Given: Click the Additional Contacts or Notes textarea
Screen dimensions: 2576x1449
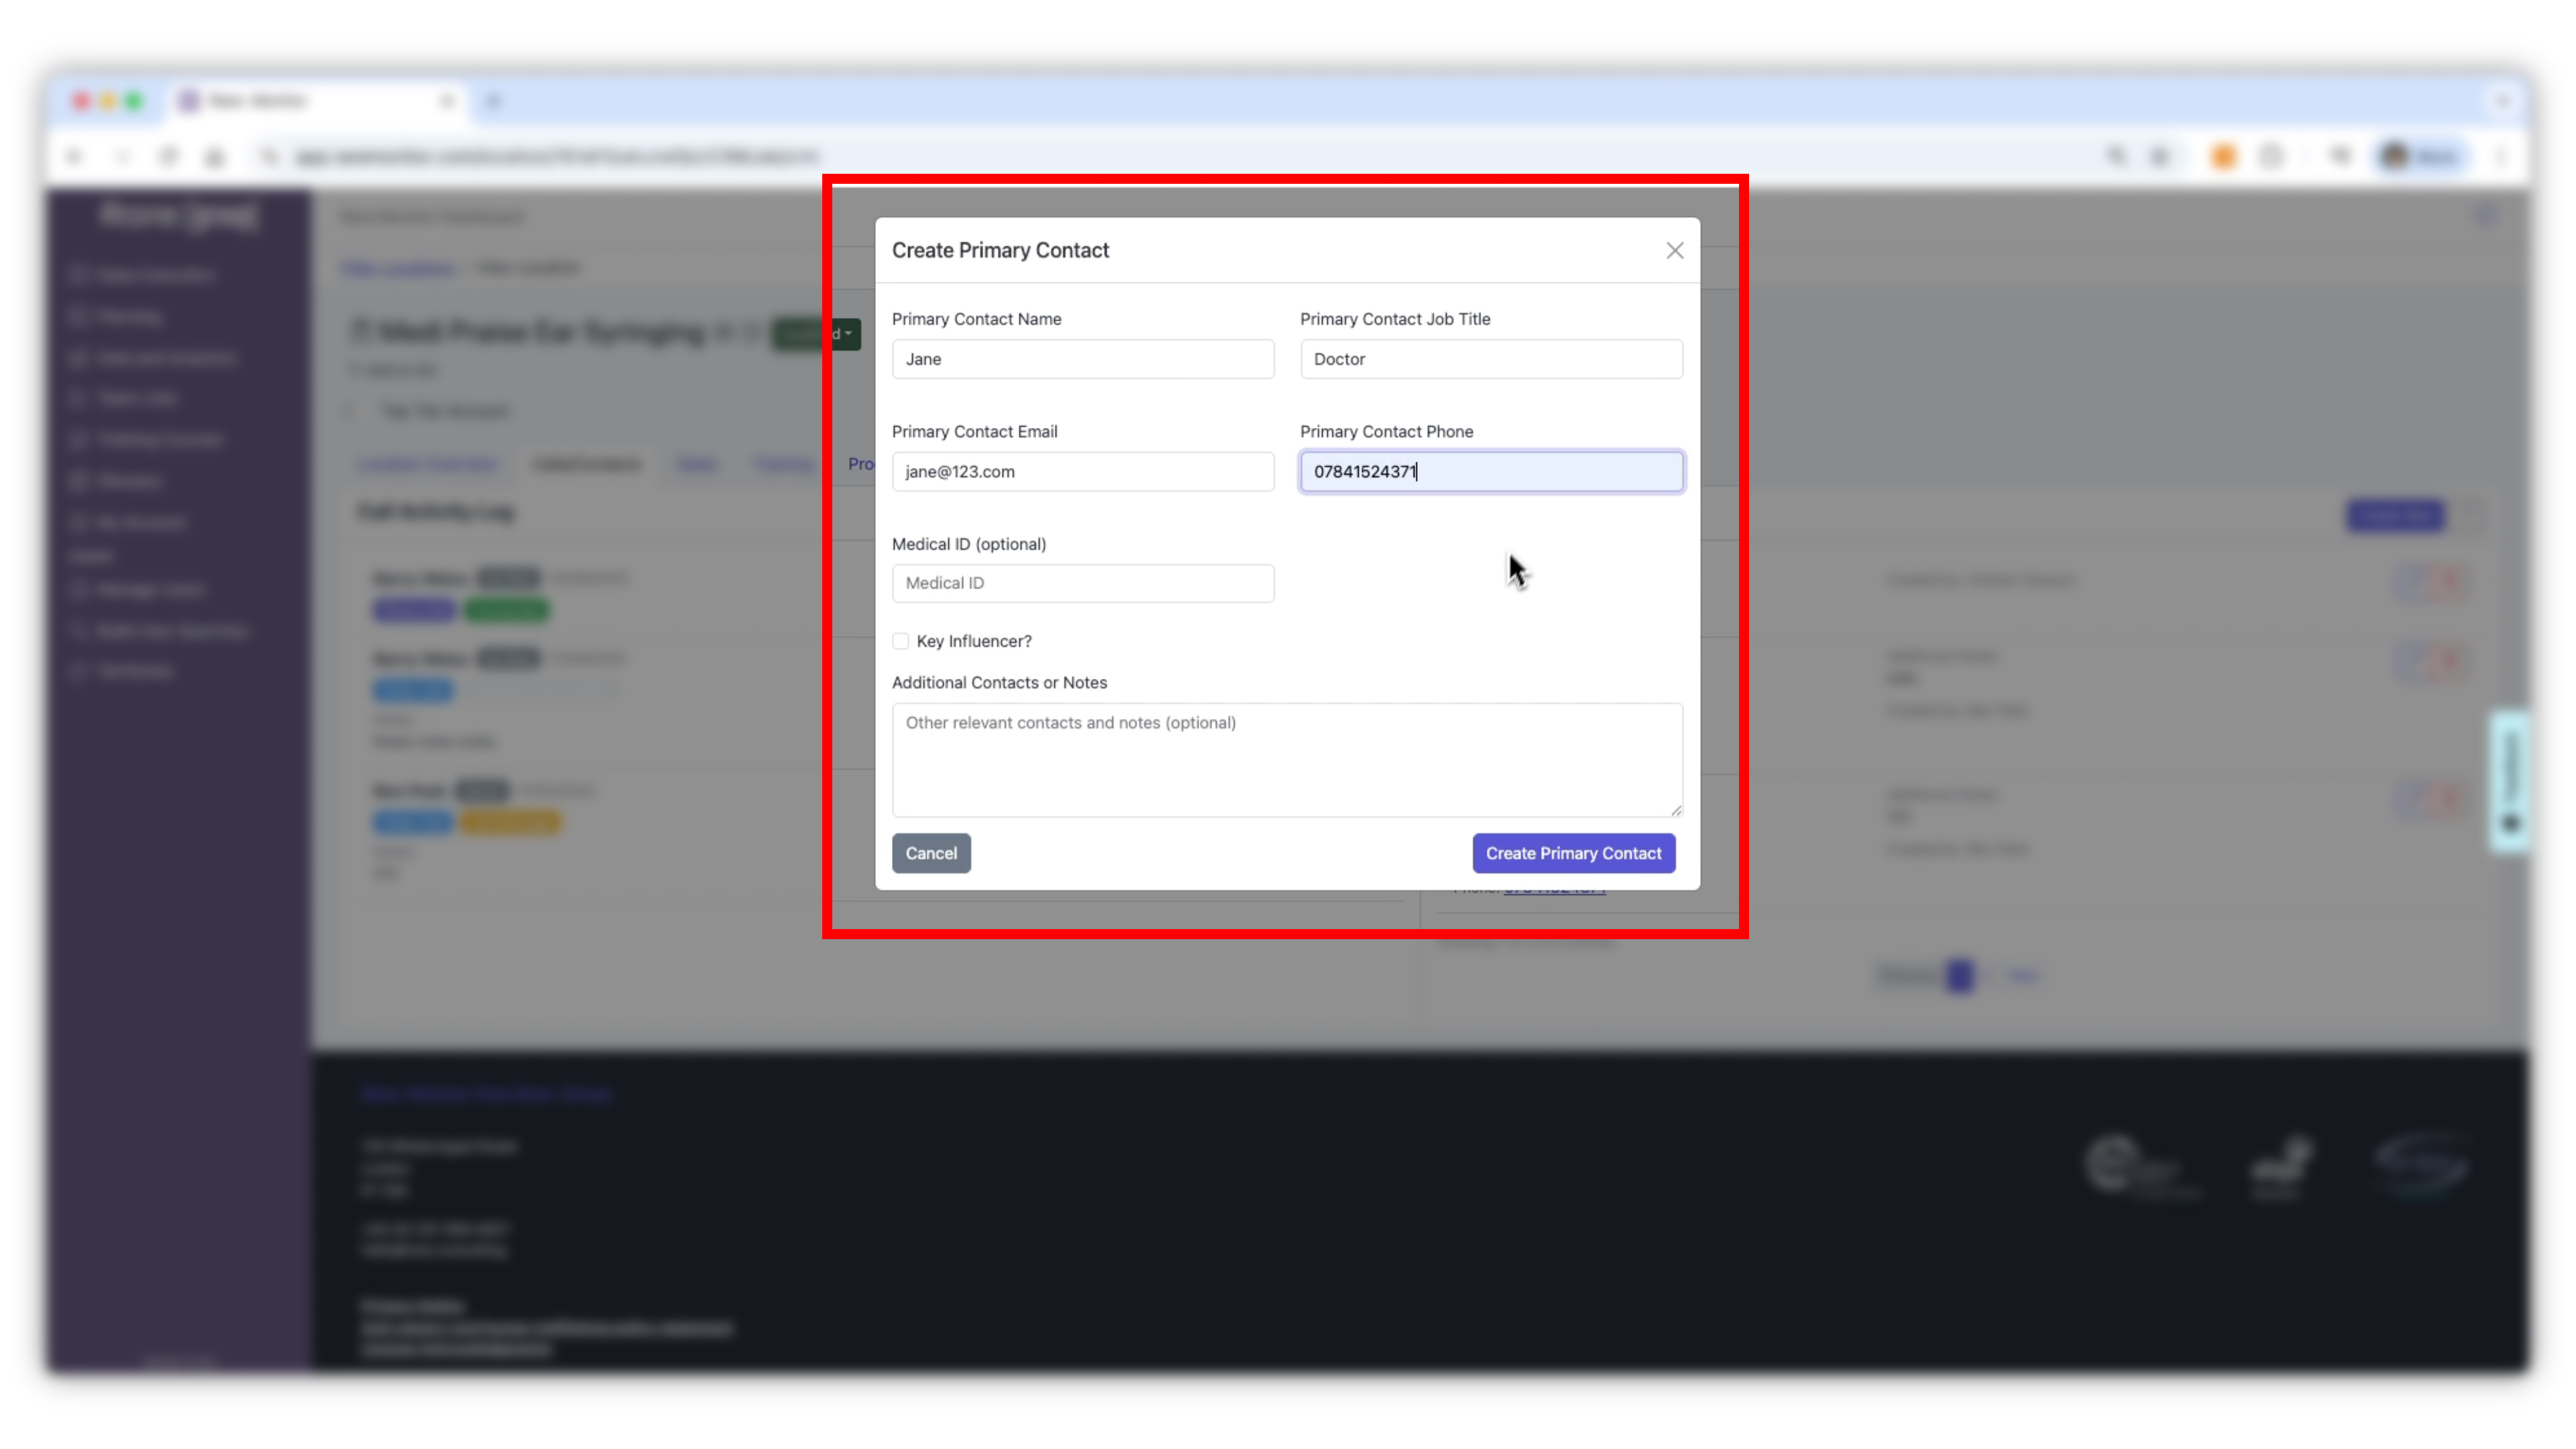Looking at the screenshot, I should tap(1287, 760).
